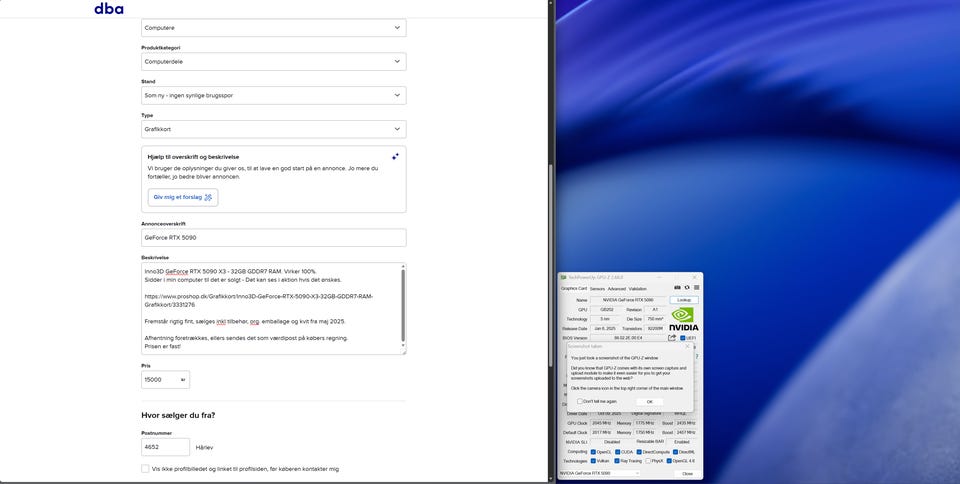Click the GPU-Z refresh icon
The width and height of the screenshot is (960, 484).
pyautogui.click(x=687, y=288)
